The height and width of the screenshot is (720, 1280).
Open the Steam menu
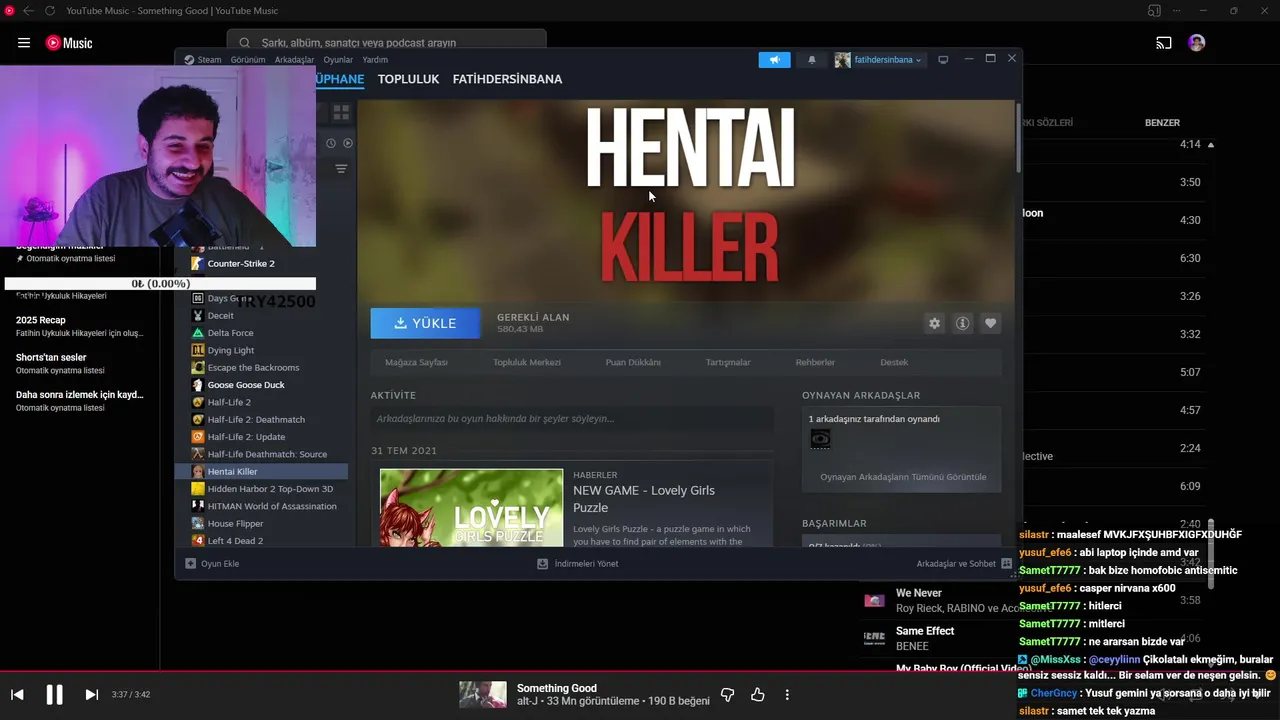click(x=203, y=60)
